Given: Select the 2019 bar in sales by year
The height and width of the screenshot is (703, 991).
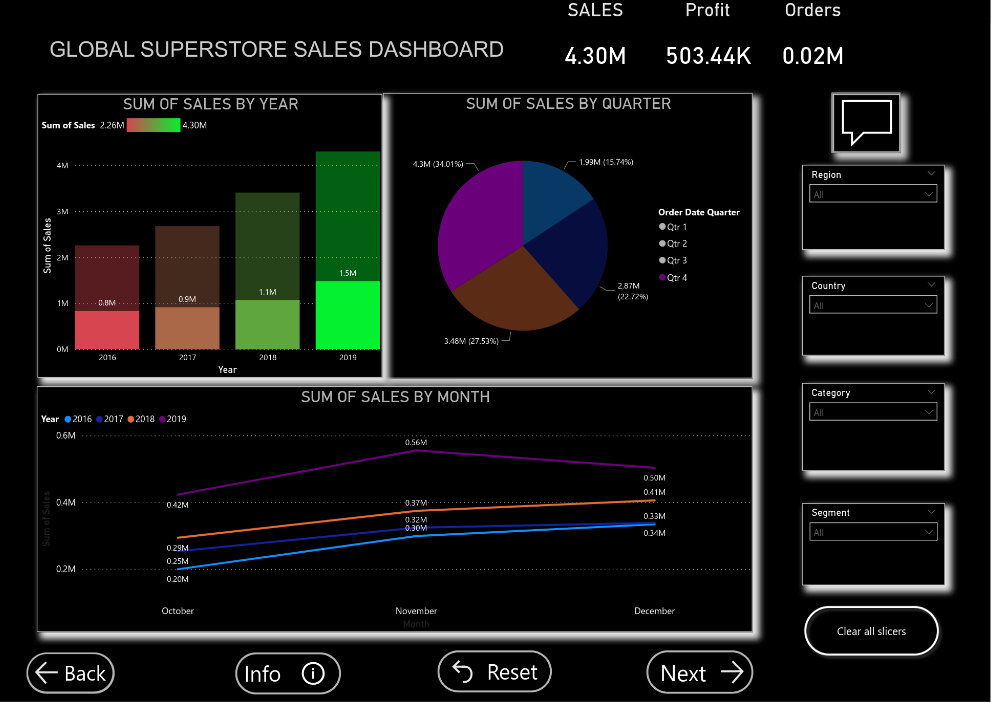Looking at the screenshot, I should tap(348, 250).
